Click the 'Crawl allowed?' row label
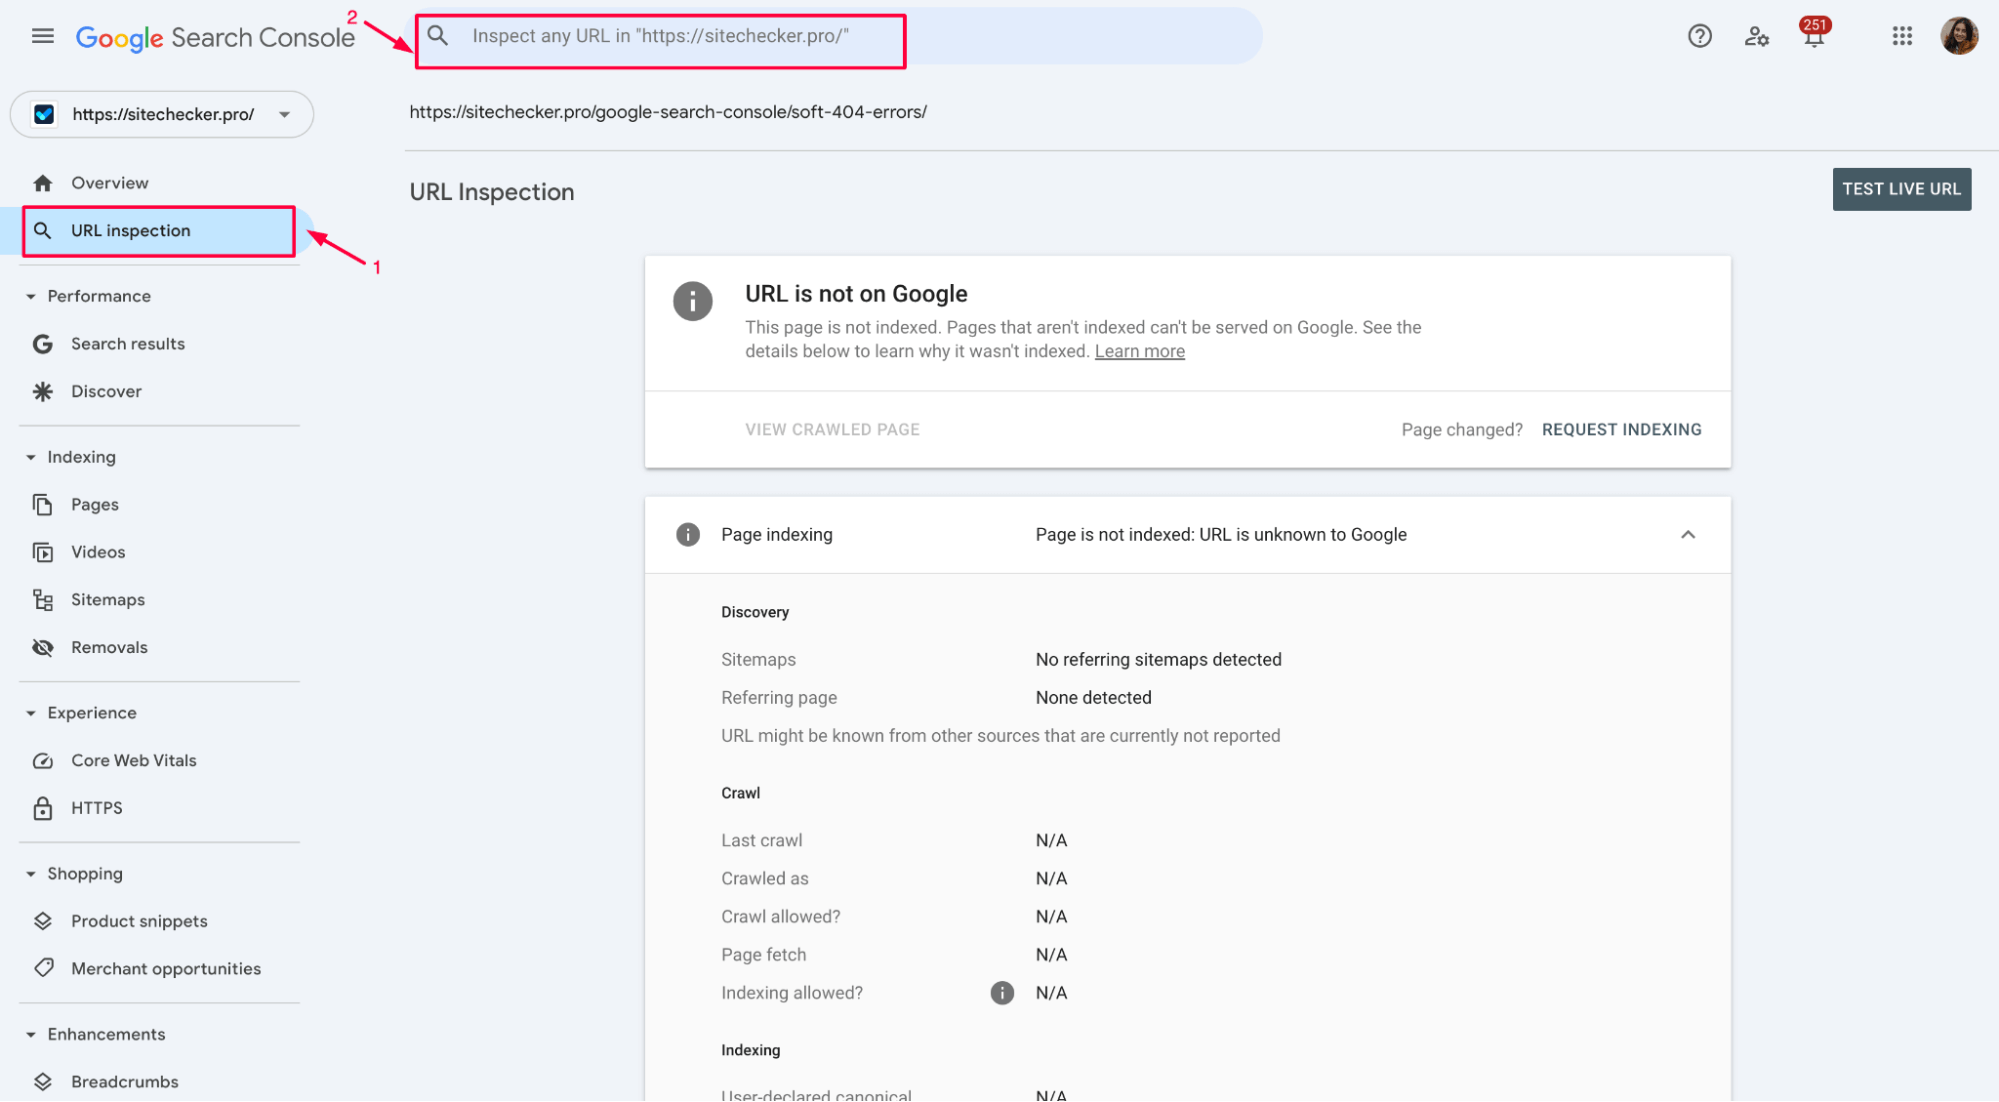The height and width of the screenshot is (1102, 1999). click(780, 917)
